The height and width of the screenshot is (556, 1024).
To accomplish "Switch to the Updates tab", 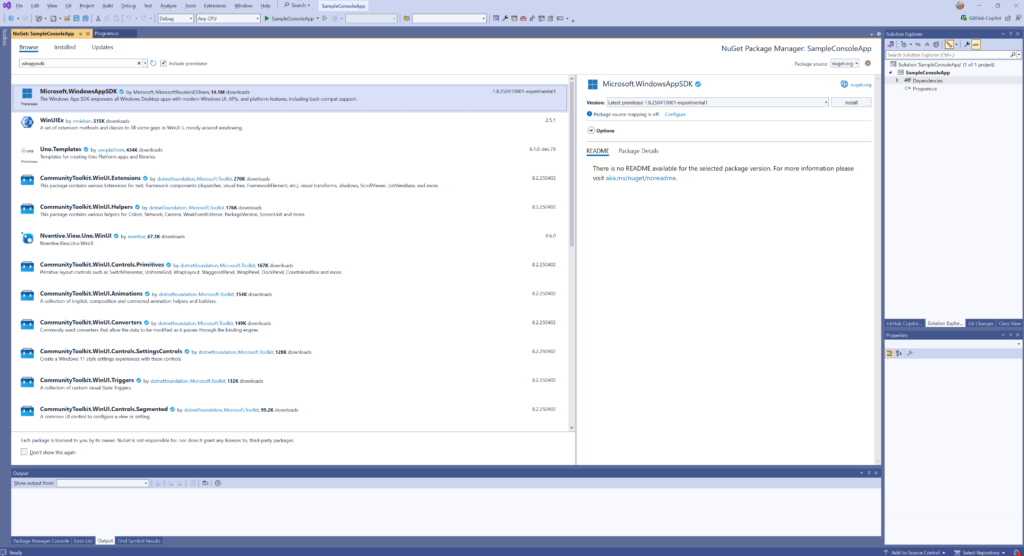I will 102,47.
